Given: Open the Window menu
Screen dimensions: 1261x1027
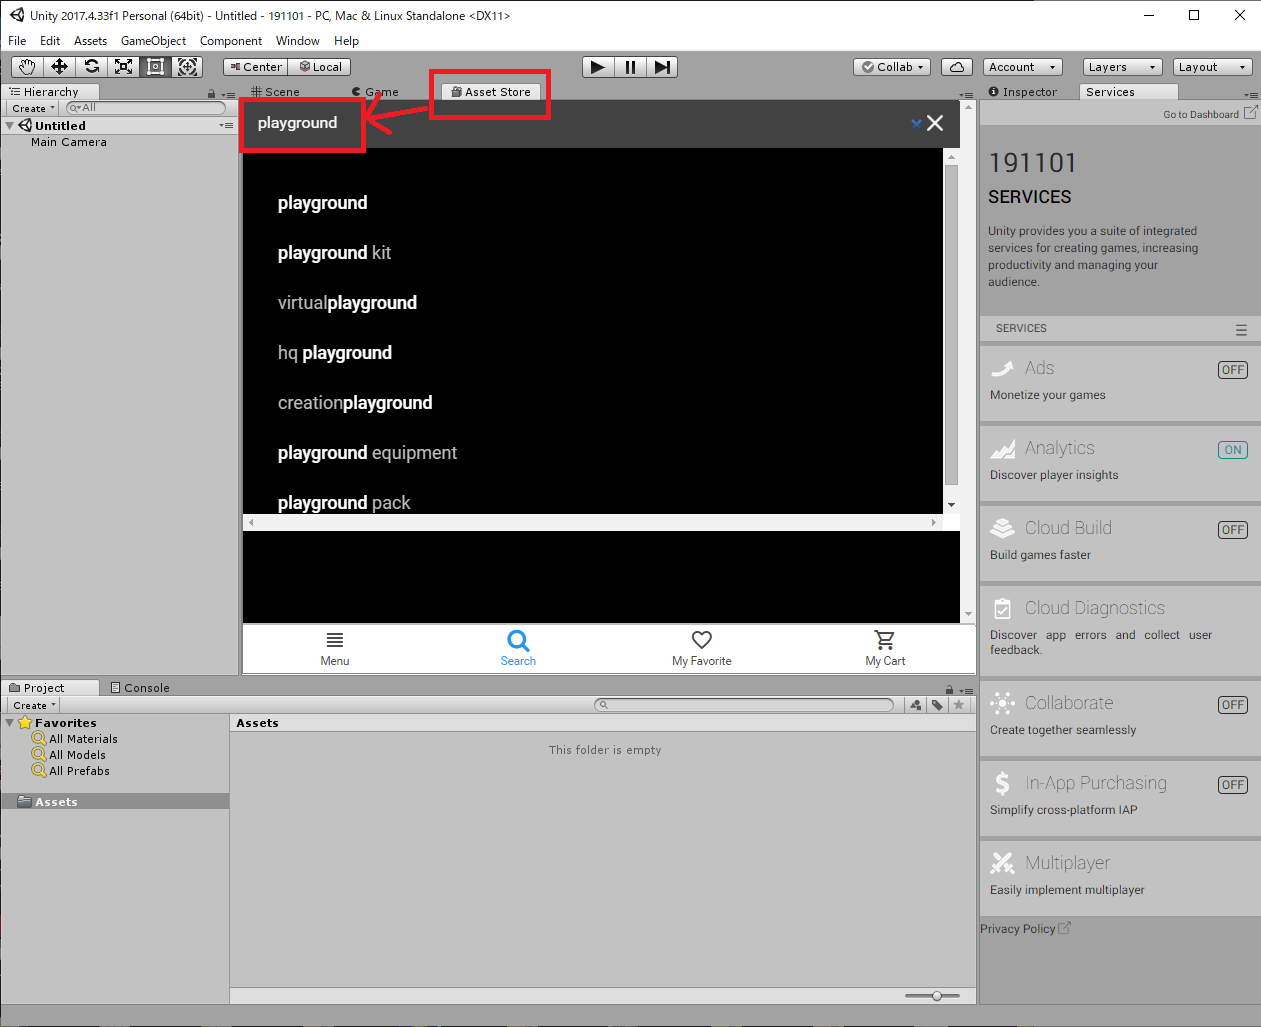Looking at the screenshot, I should coord(298,41).
